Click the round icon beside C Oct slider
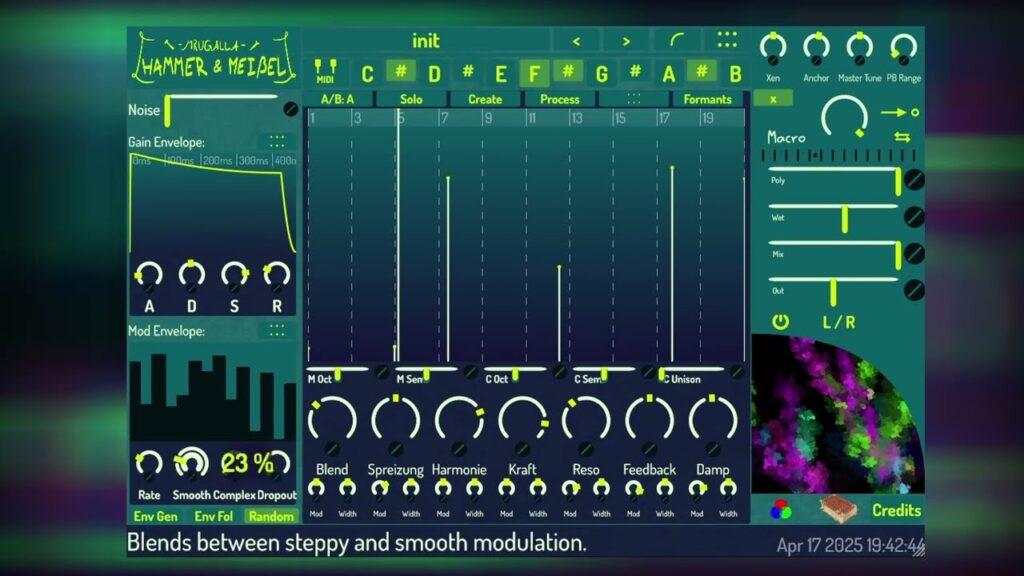Image resolution: width=1024 pixels, height=576 pixels. [559, 372]
